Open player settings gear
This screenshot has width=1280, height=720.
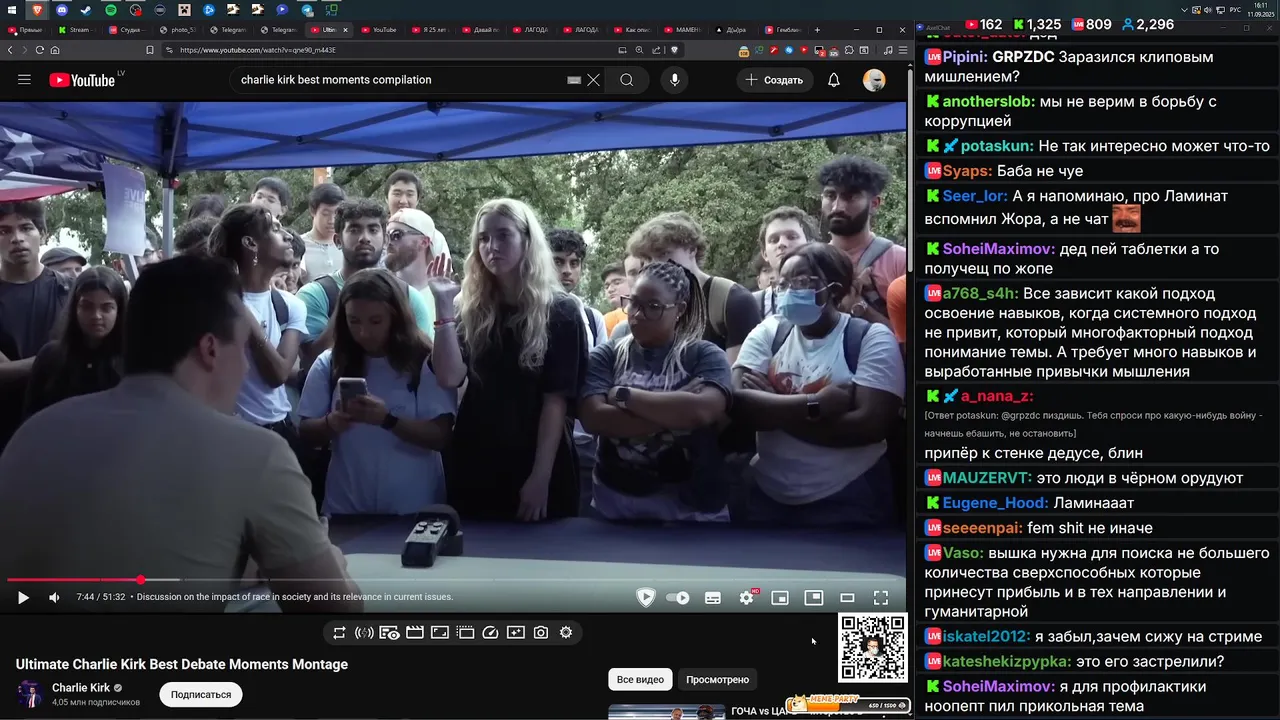click(x=746, y=598)
